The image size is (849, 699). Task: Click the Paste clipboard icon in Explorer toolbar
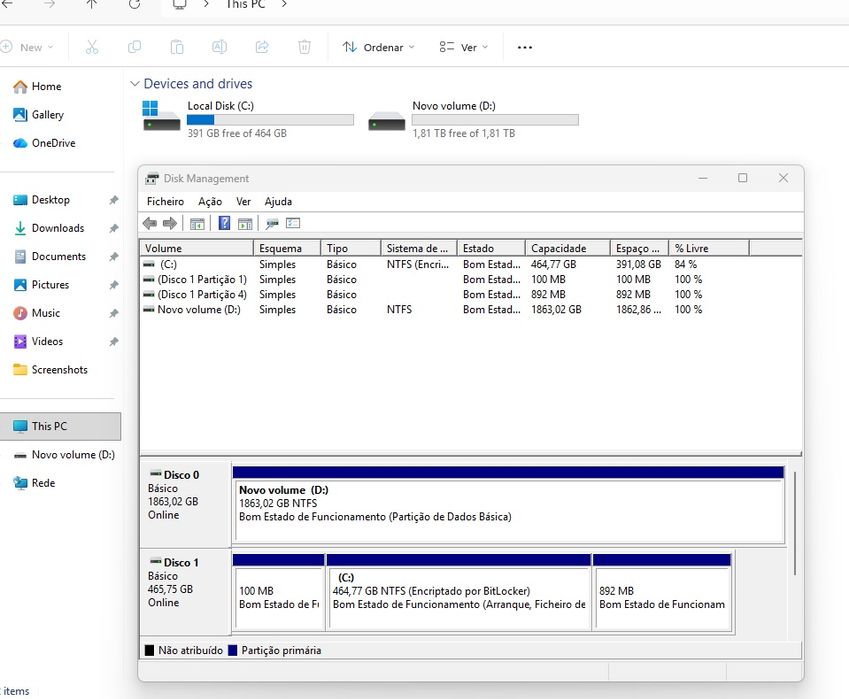click(x=177, y=47)
